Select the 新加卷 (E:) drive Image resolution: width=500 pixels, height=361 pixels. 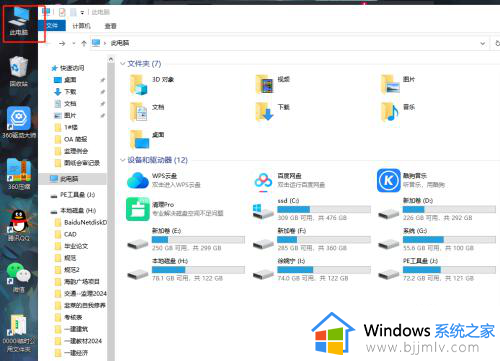click(186, 239)
